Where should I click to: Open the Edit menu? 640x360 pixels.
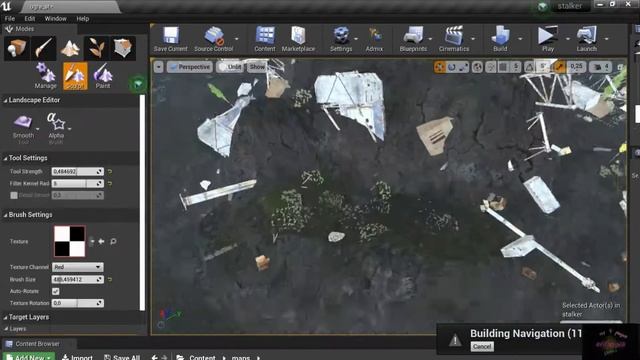point(30,19)
